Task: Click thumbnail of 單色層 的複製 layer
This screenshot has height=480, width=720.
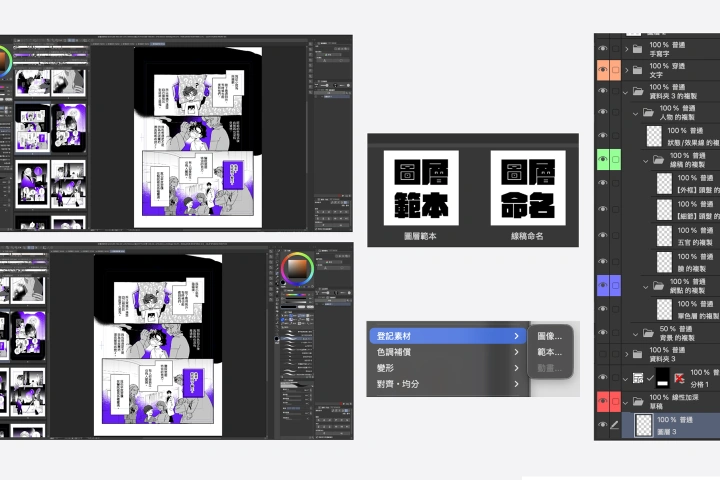Action: click(664, 309)
